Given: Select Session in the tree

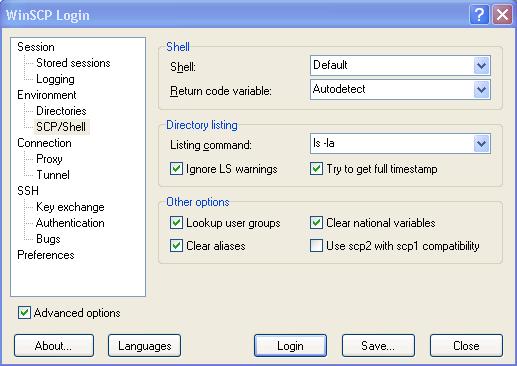Looking at the screenshot, I should (36, 47).
